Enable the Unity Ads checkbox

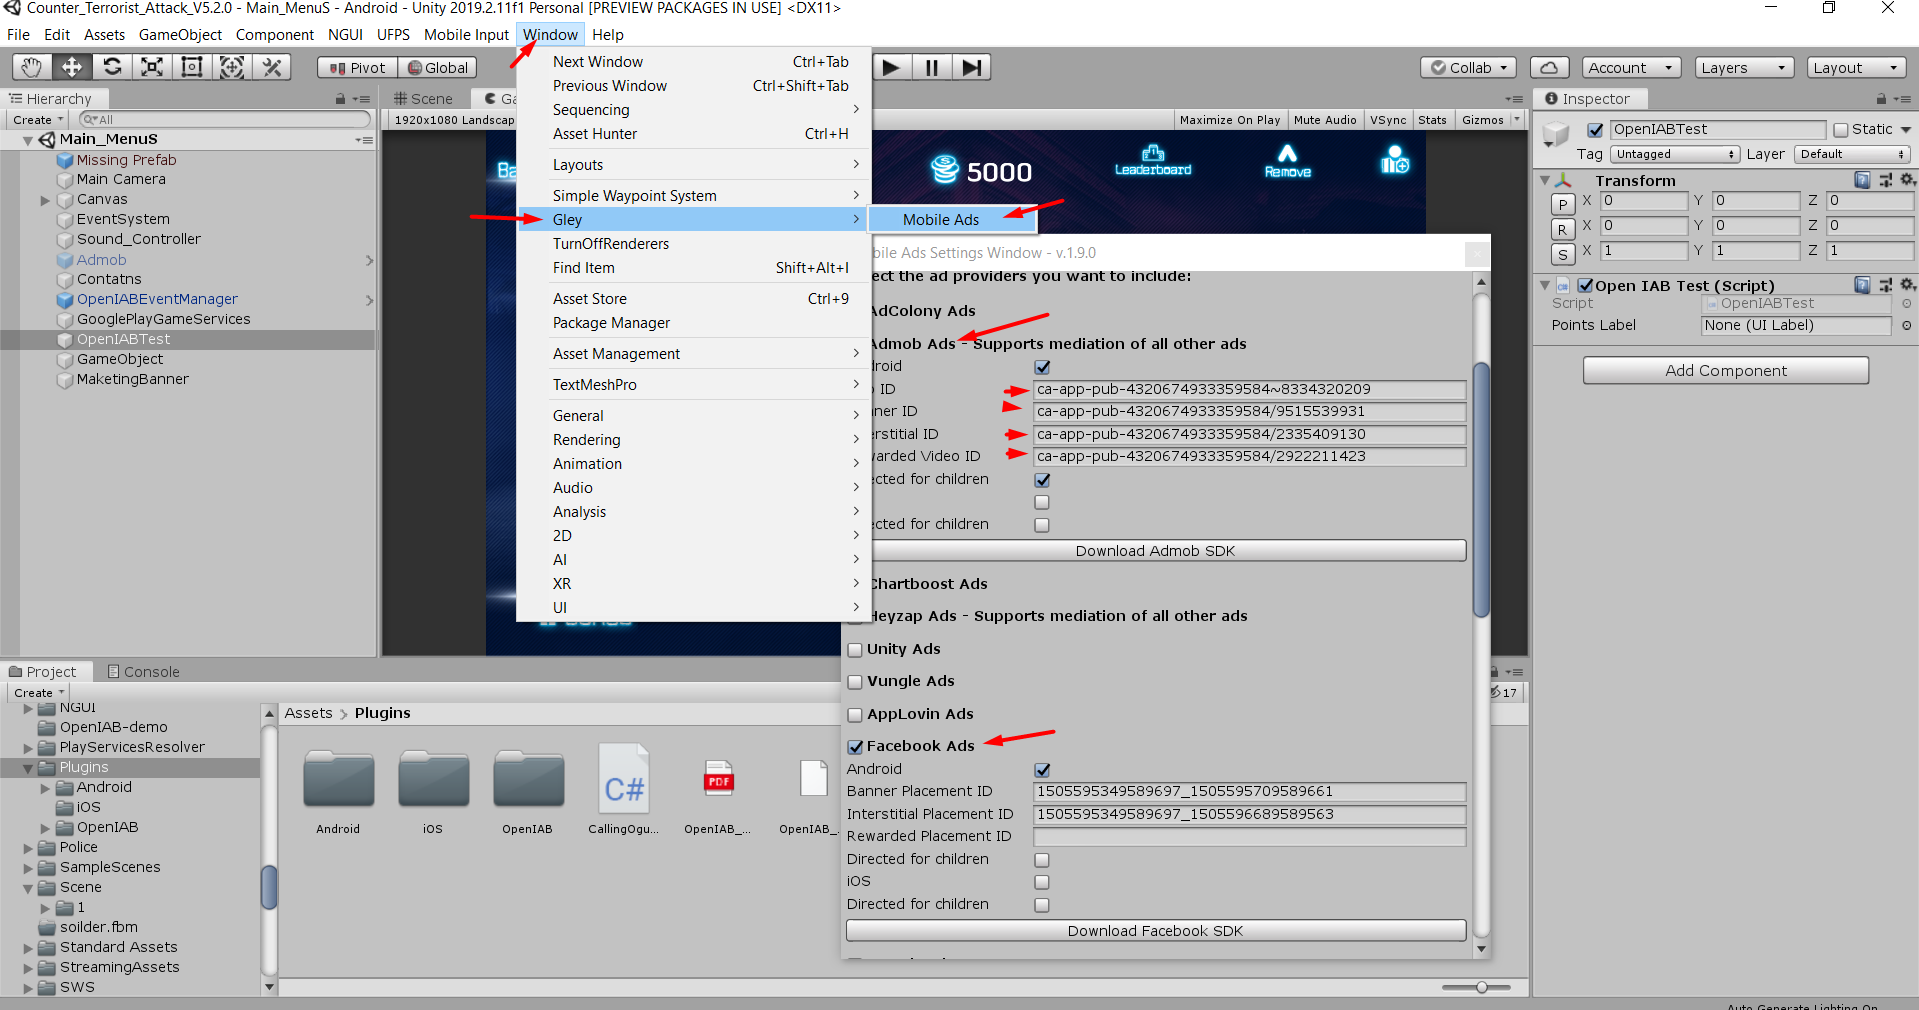point(855,650)
